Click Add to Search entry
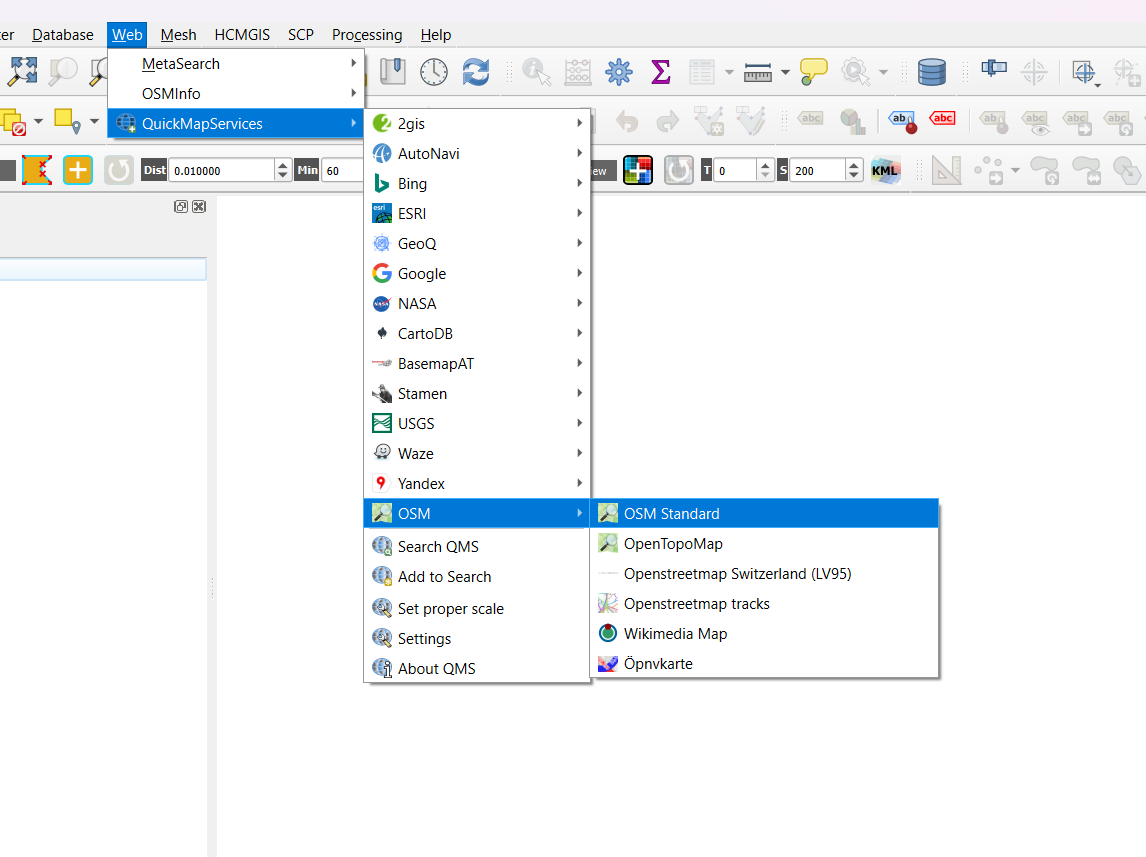Viewport: 1146px width, 857px height. point(477,576)
